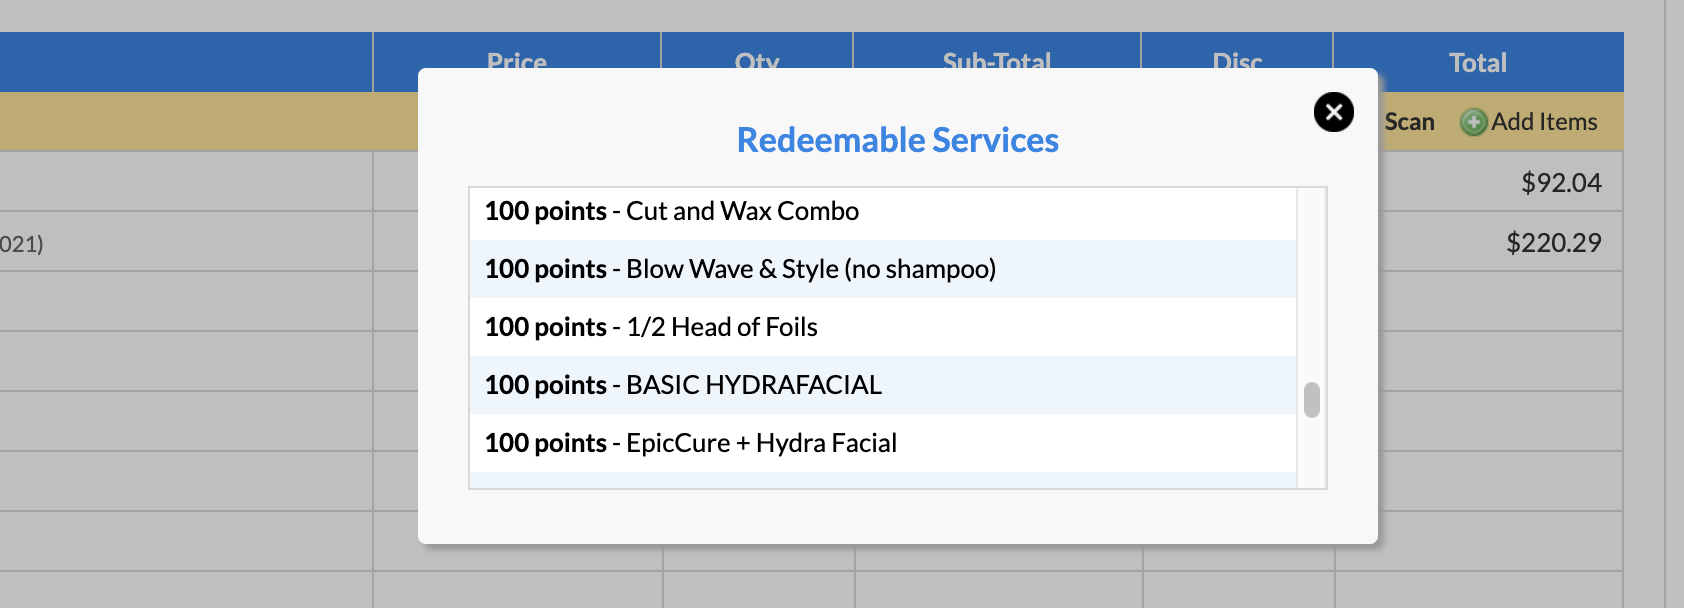Screen dimensions: 1684x608
Task: Click the Sub-Total column header
Action: coord(997,62)
